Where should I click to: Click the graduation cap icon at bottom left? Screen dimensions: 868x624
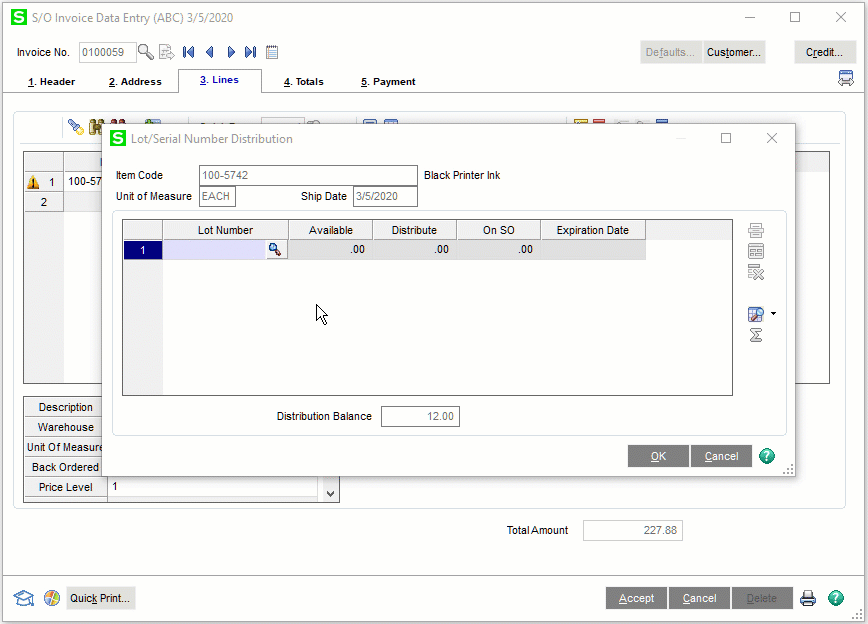click(x=23, y=598)
